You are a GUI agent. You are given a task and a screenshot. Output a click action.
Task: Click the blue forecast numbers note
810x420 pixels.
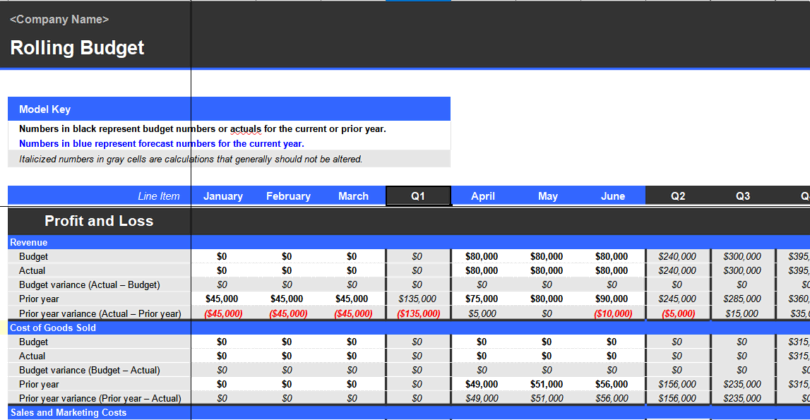162,144
